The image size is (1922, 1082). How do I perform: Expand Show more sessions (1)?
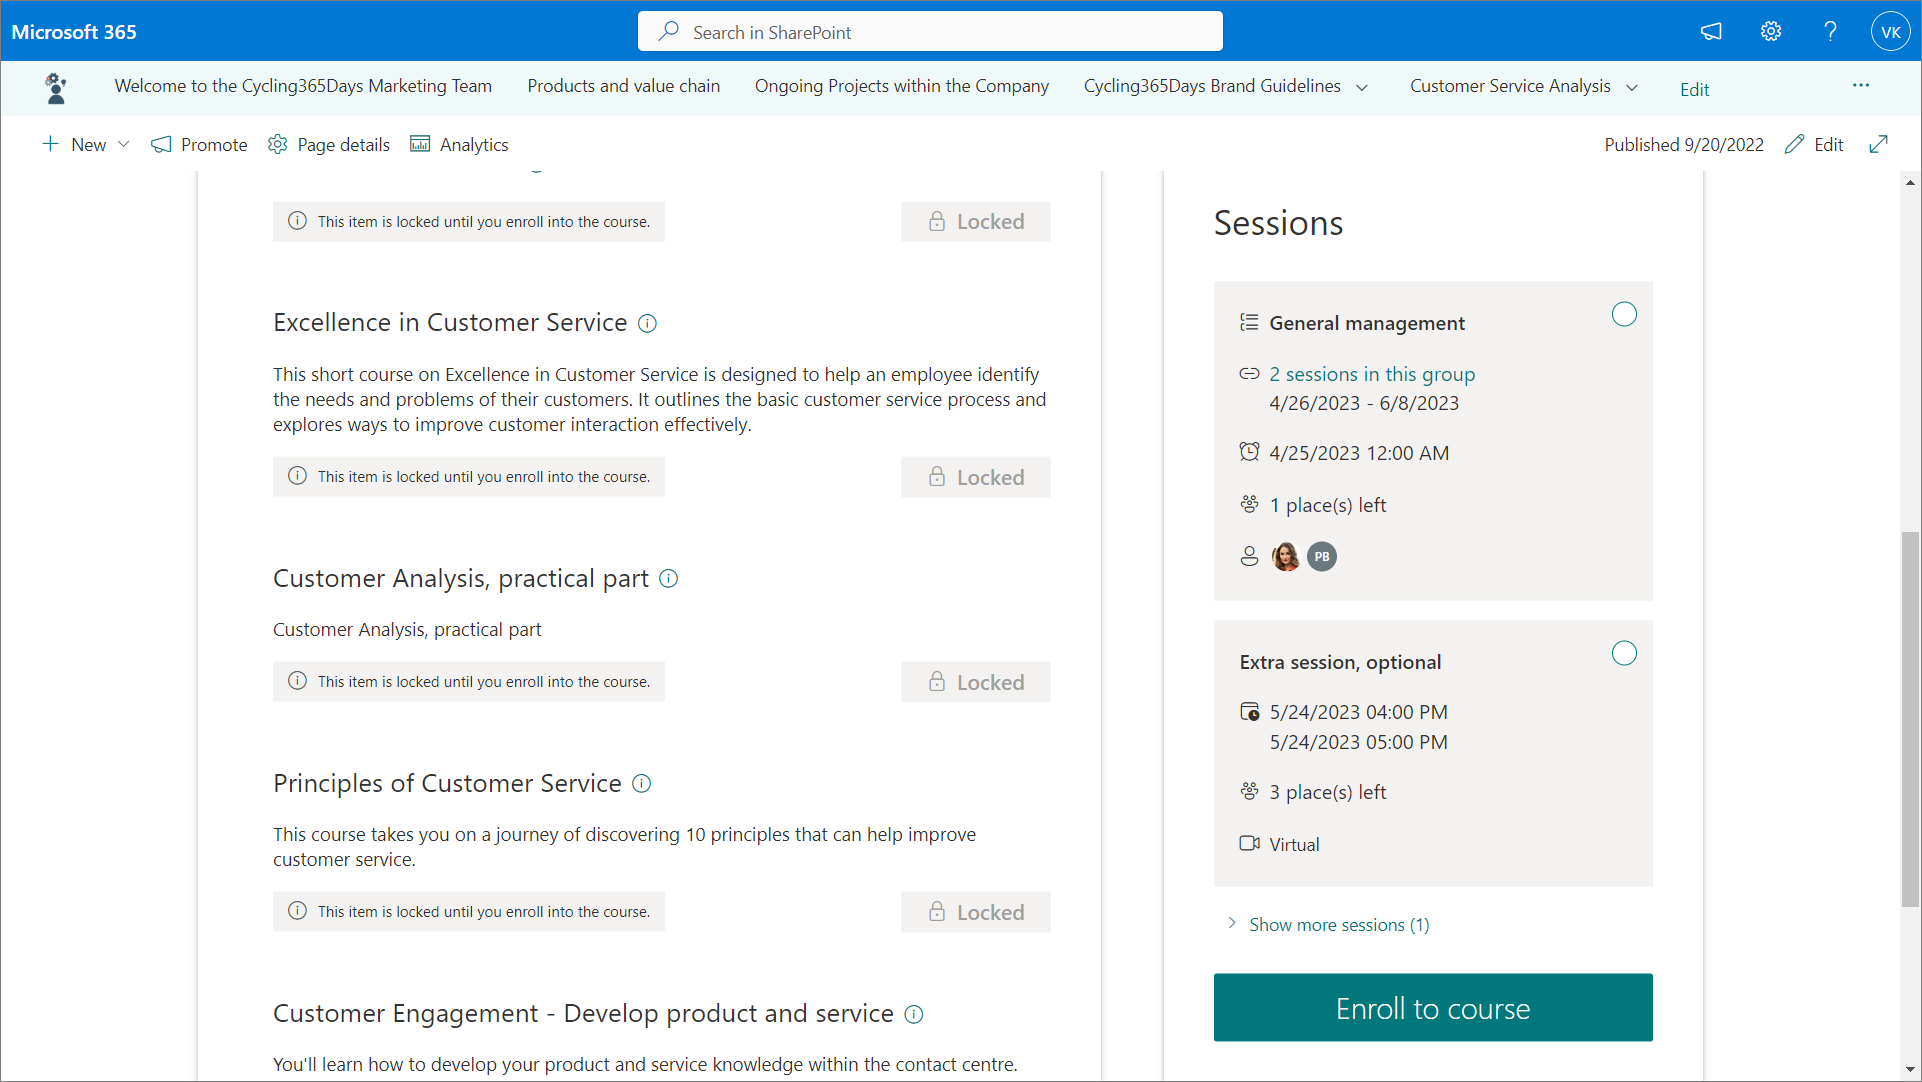[x=1338, y=925]
